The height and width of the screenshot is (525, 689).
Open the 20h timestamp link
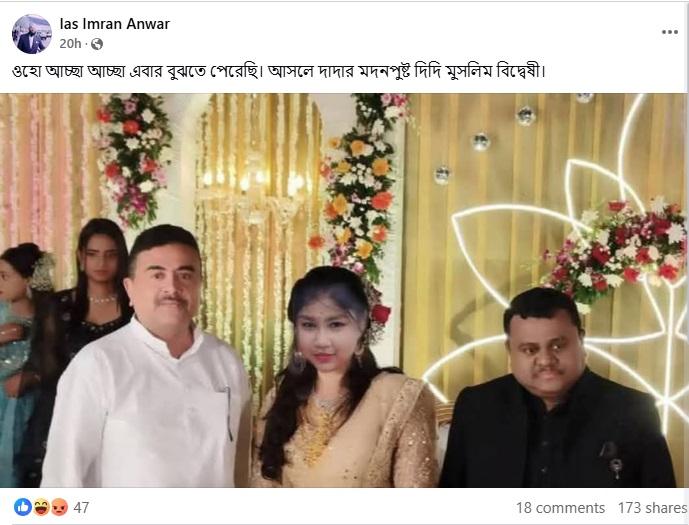click(70, 43)
